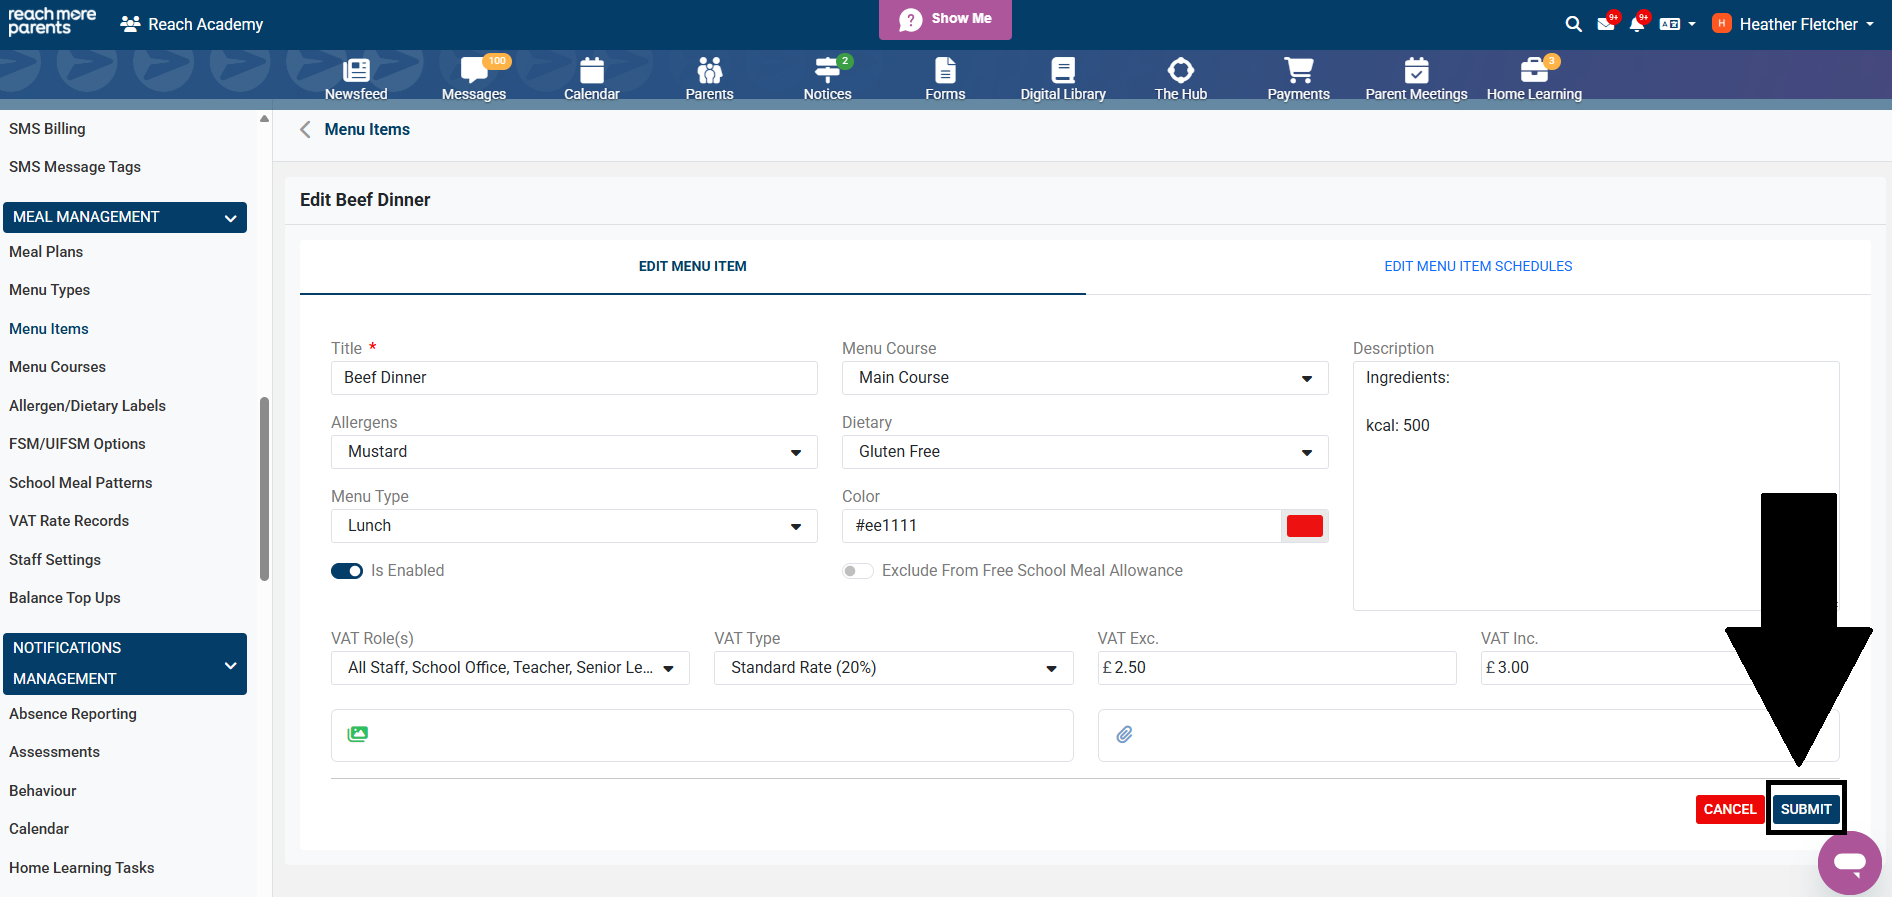Open the Newsfeed icon in top navigation
The width and height of the screenshot is (1892, 897).
pyautogui.click(x=356, y=71)
